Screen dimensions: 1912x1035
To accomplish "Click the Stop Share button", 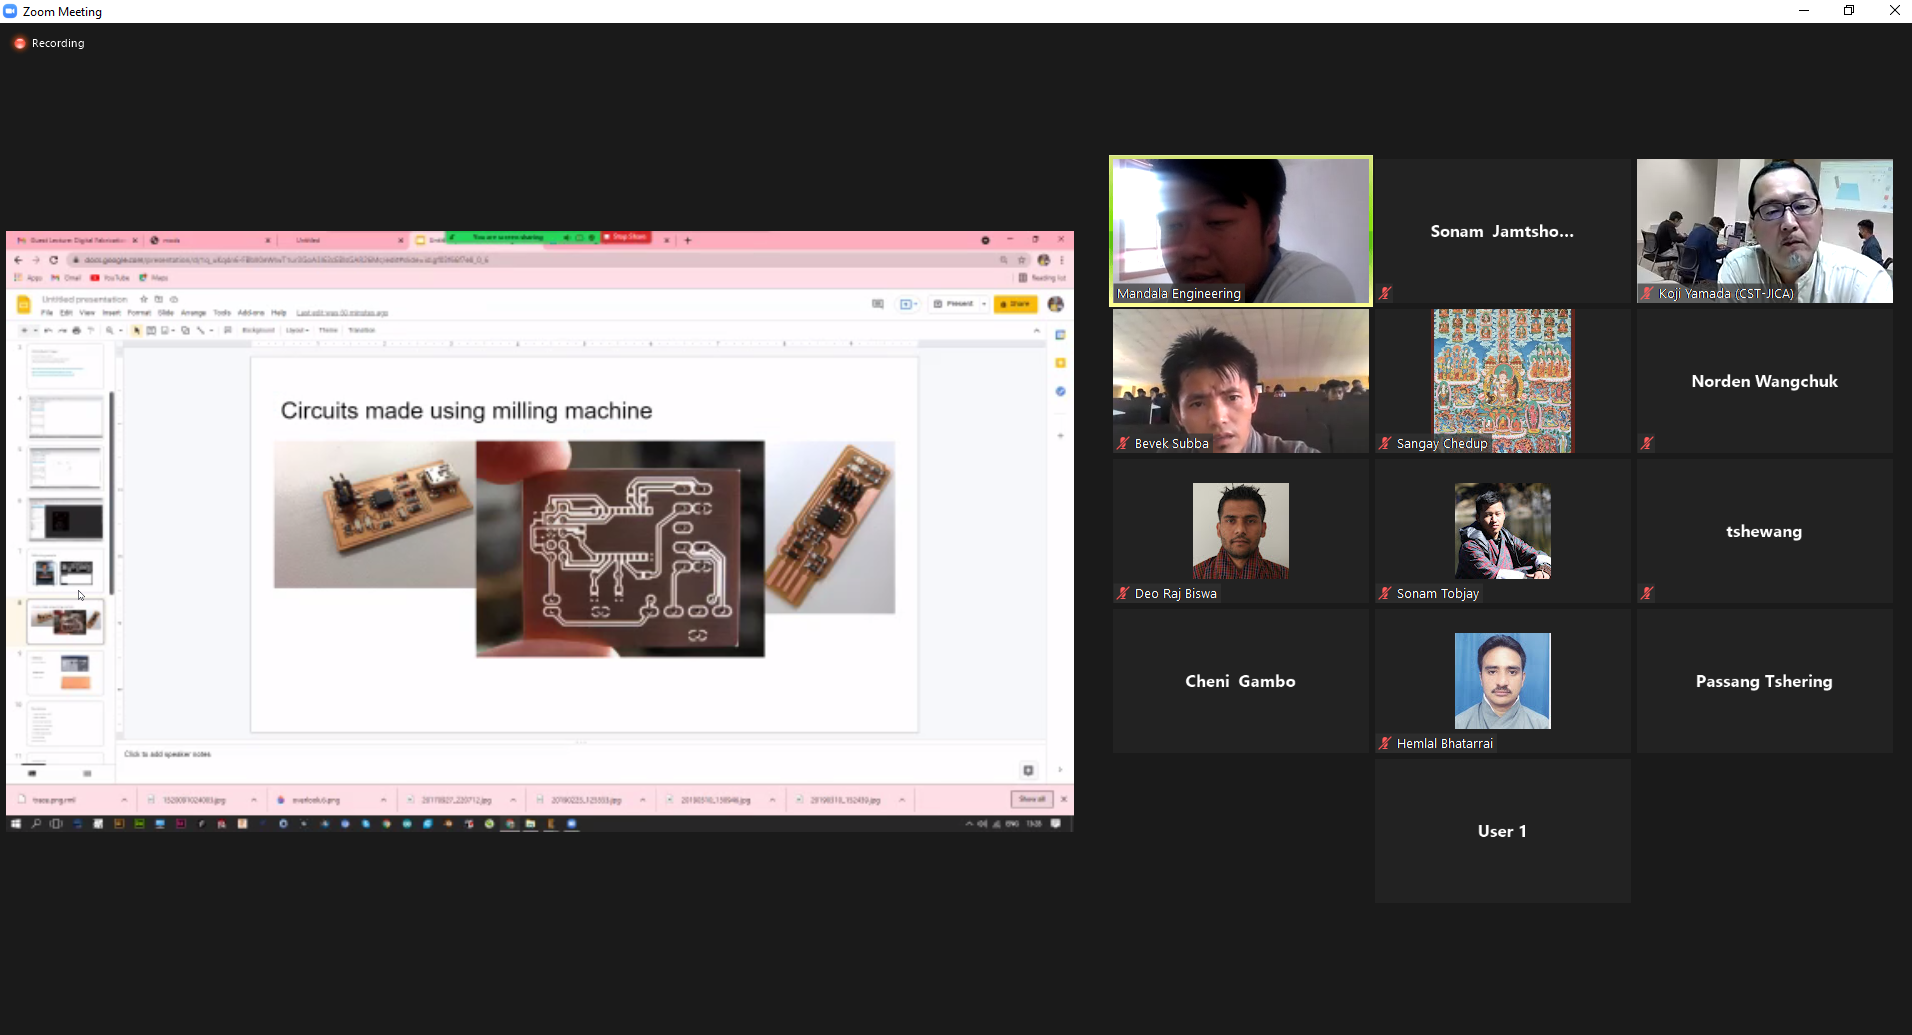I will click(626, 237).
